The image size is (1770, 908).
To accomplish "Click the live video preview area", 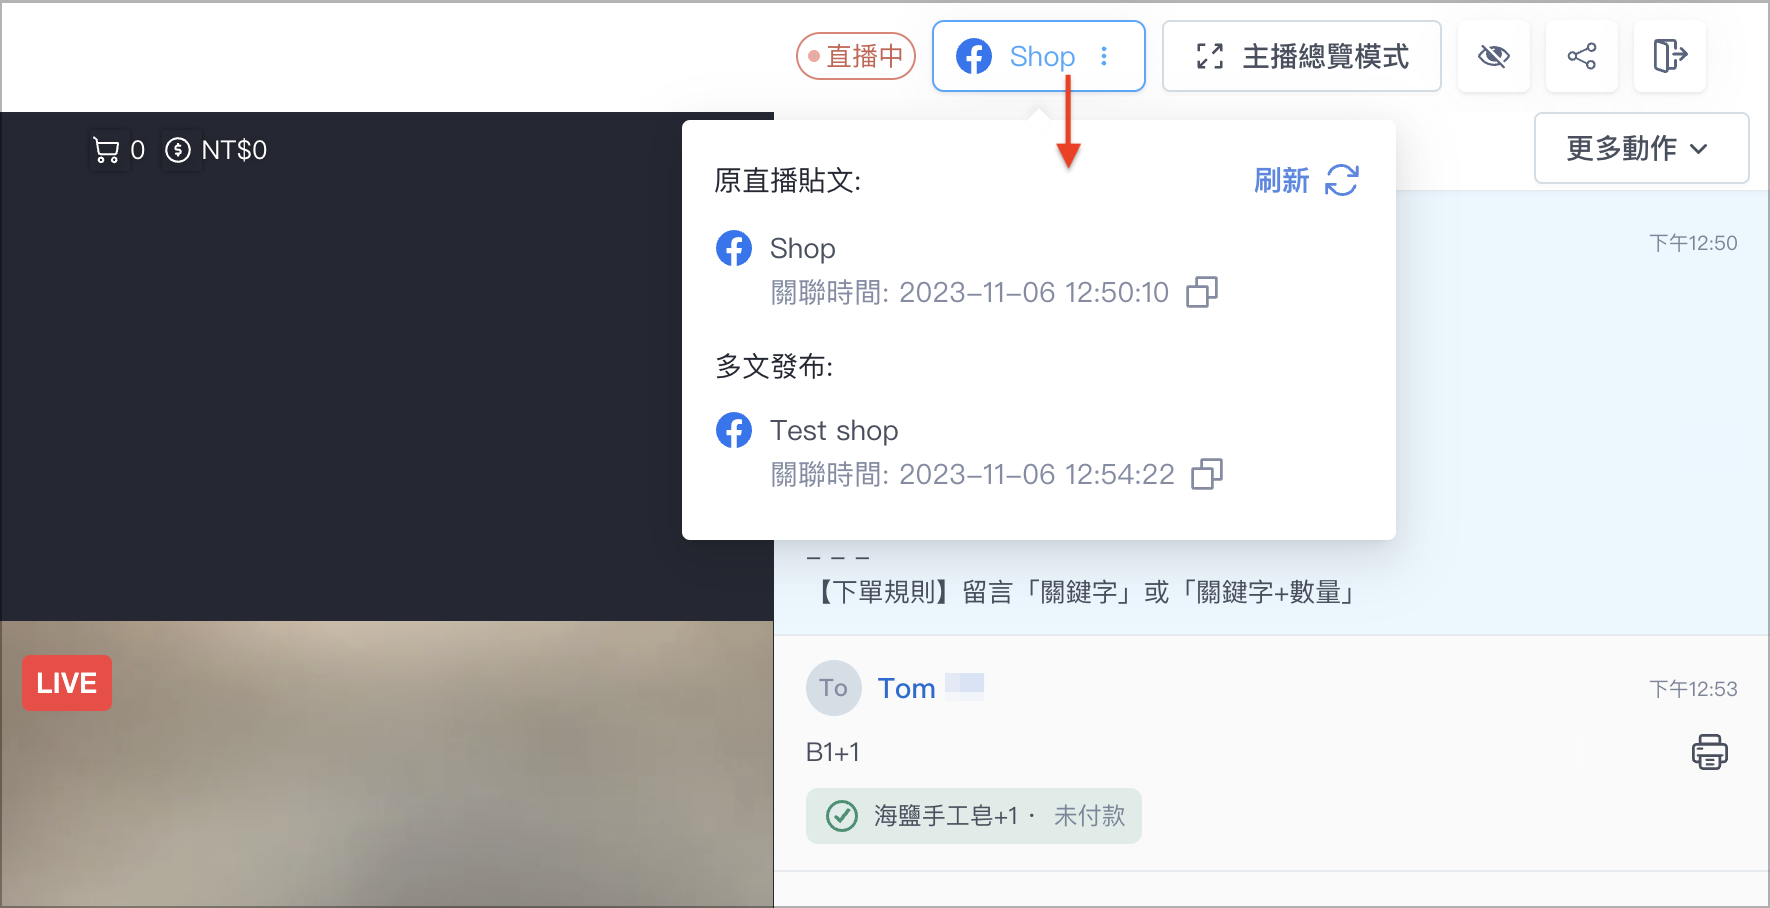I will tap(387, 764).
